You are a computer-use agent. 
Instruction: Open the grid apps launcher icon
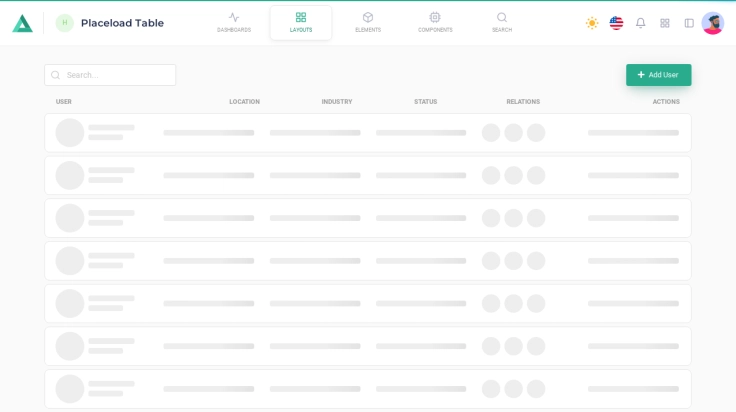point(665,23)
